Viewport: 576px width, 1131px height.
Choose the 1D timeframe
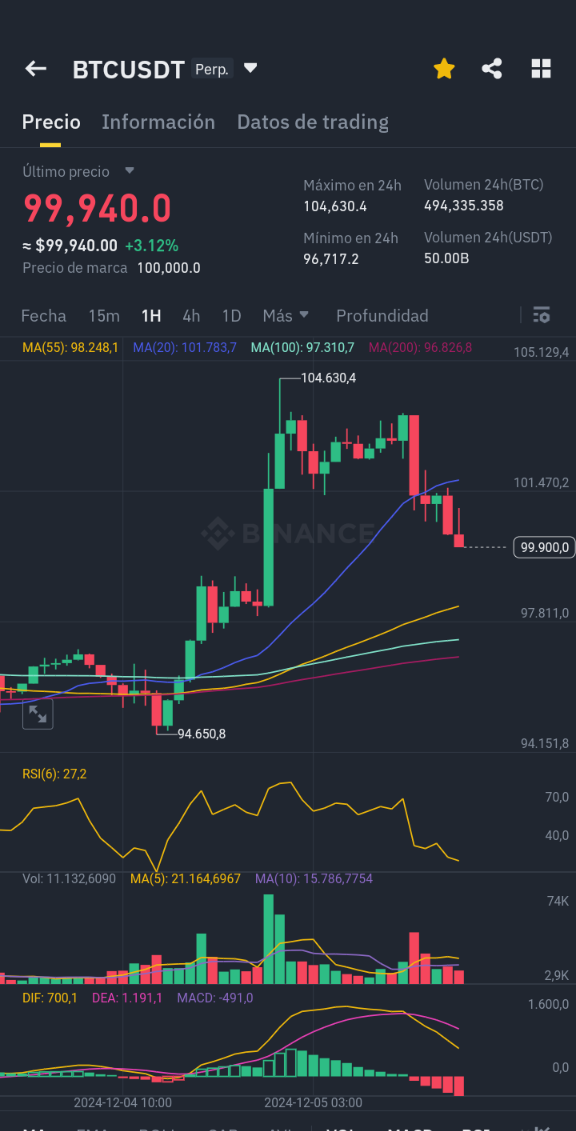coord(231,316)
